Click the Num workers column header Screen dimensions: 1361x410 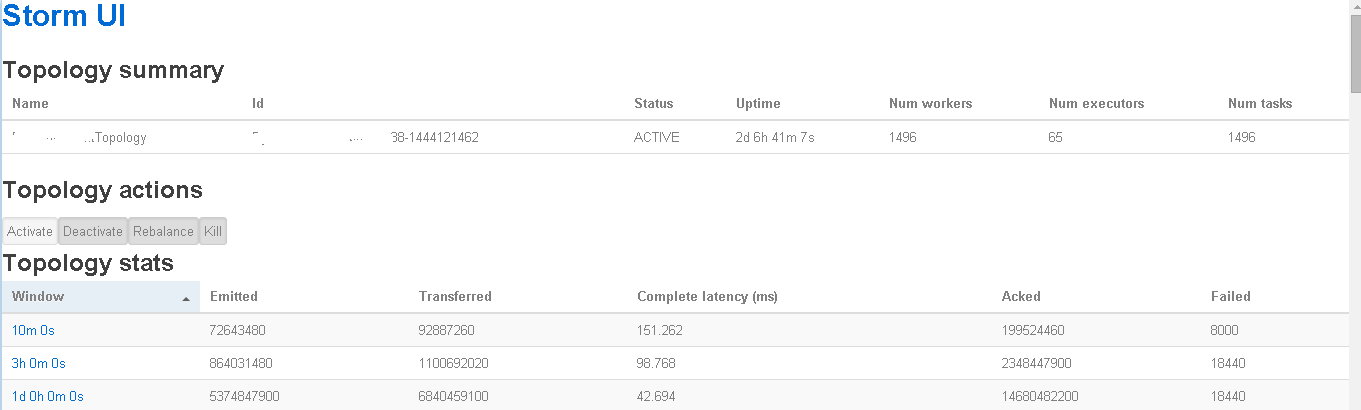(930, 104)
